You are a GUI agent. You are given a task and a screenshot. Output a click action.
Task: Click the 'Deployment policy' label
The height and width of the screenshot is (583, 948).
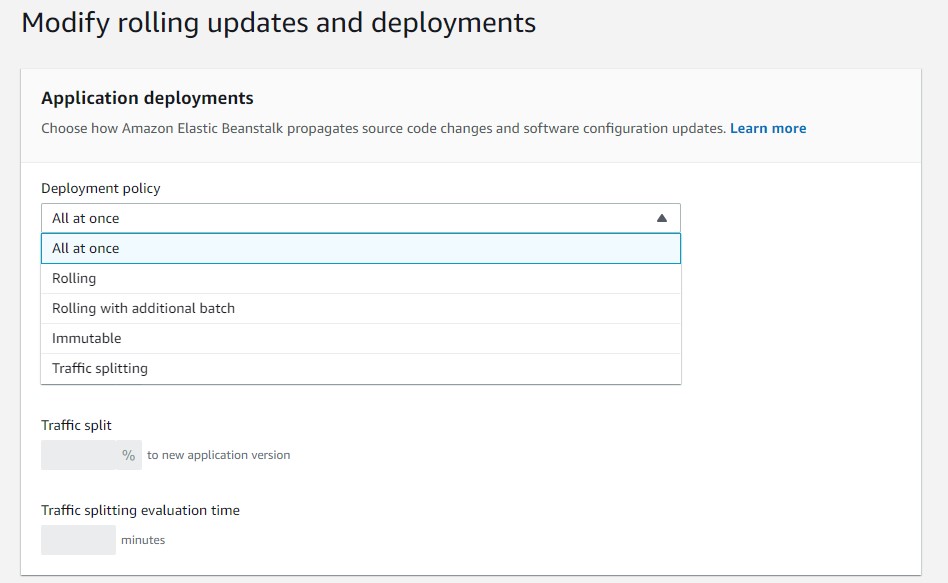click(100, 189)
